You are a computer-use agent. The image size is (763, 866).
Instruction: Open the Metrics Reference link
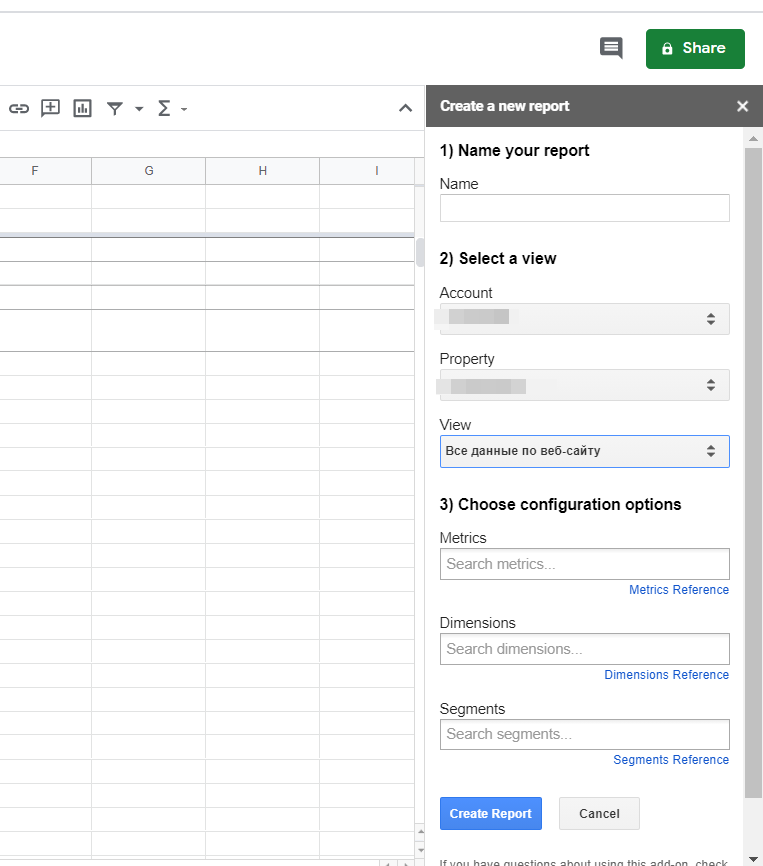tap(679, 590)
